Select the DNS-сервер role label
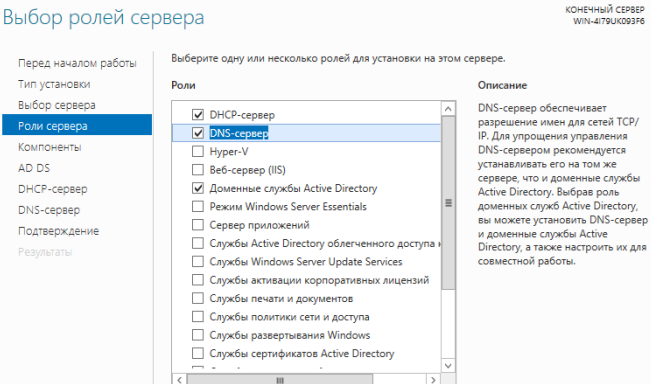Image resolution: width=651 pixels, height=384 pixels. (x=239, y=133)
